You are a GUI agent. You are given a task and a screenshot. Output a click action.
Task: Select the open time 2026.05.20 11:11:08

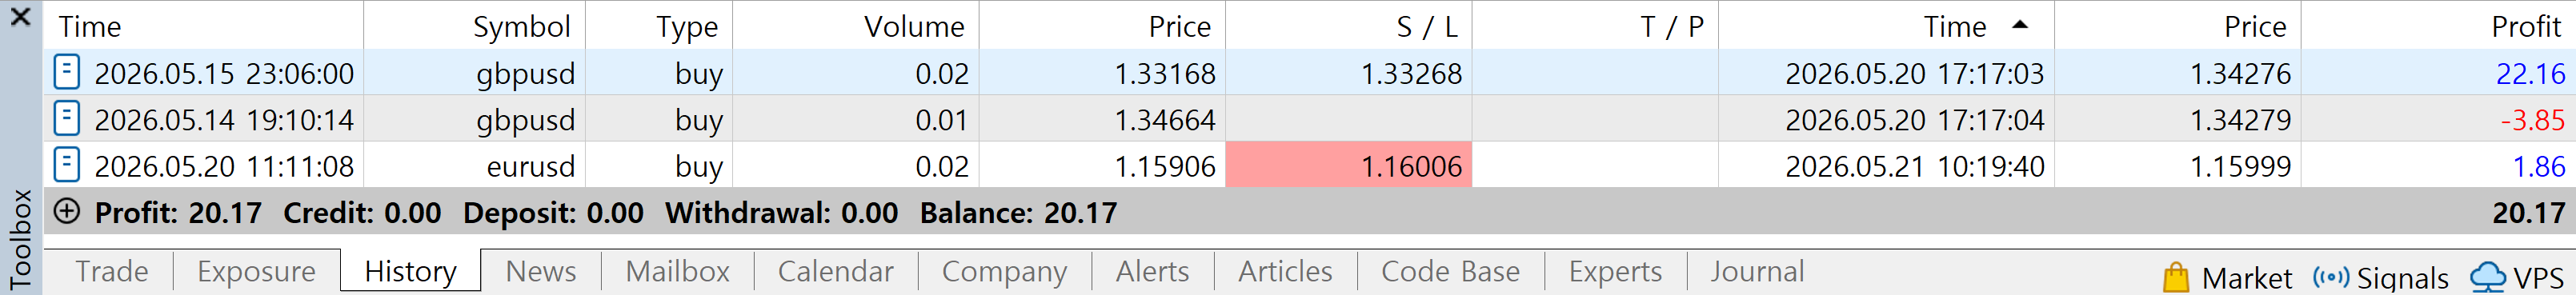tap(224, 166)
